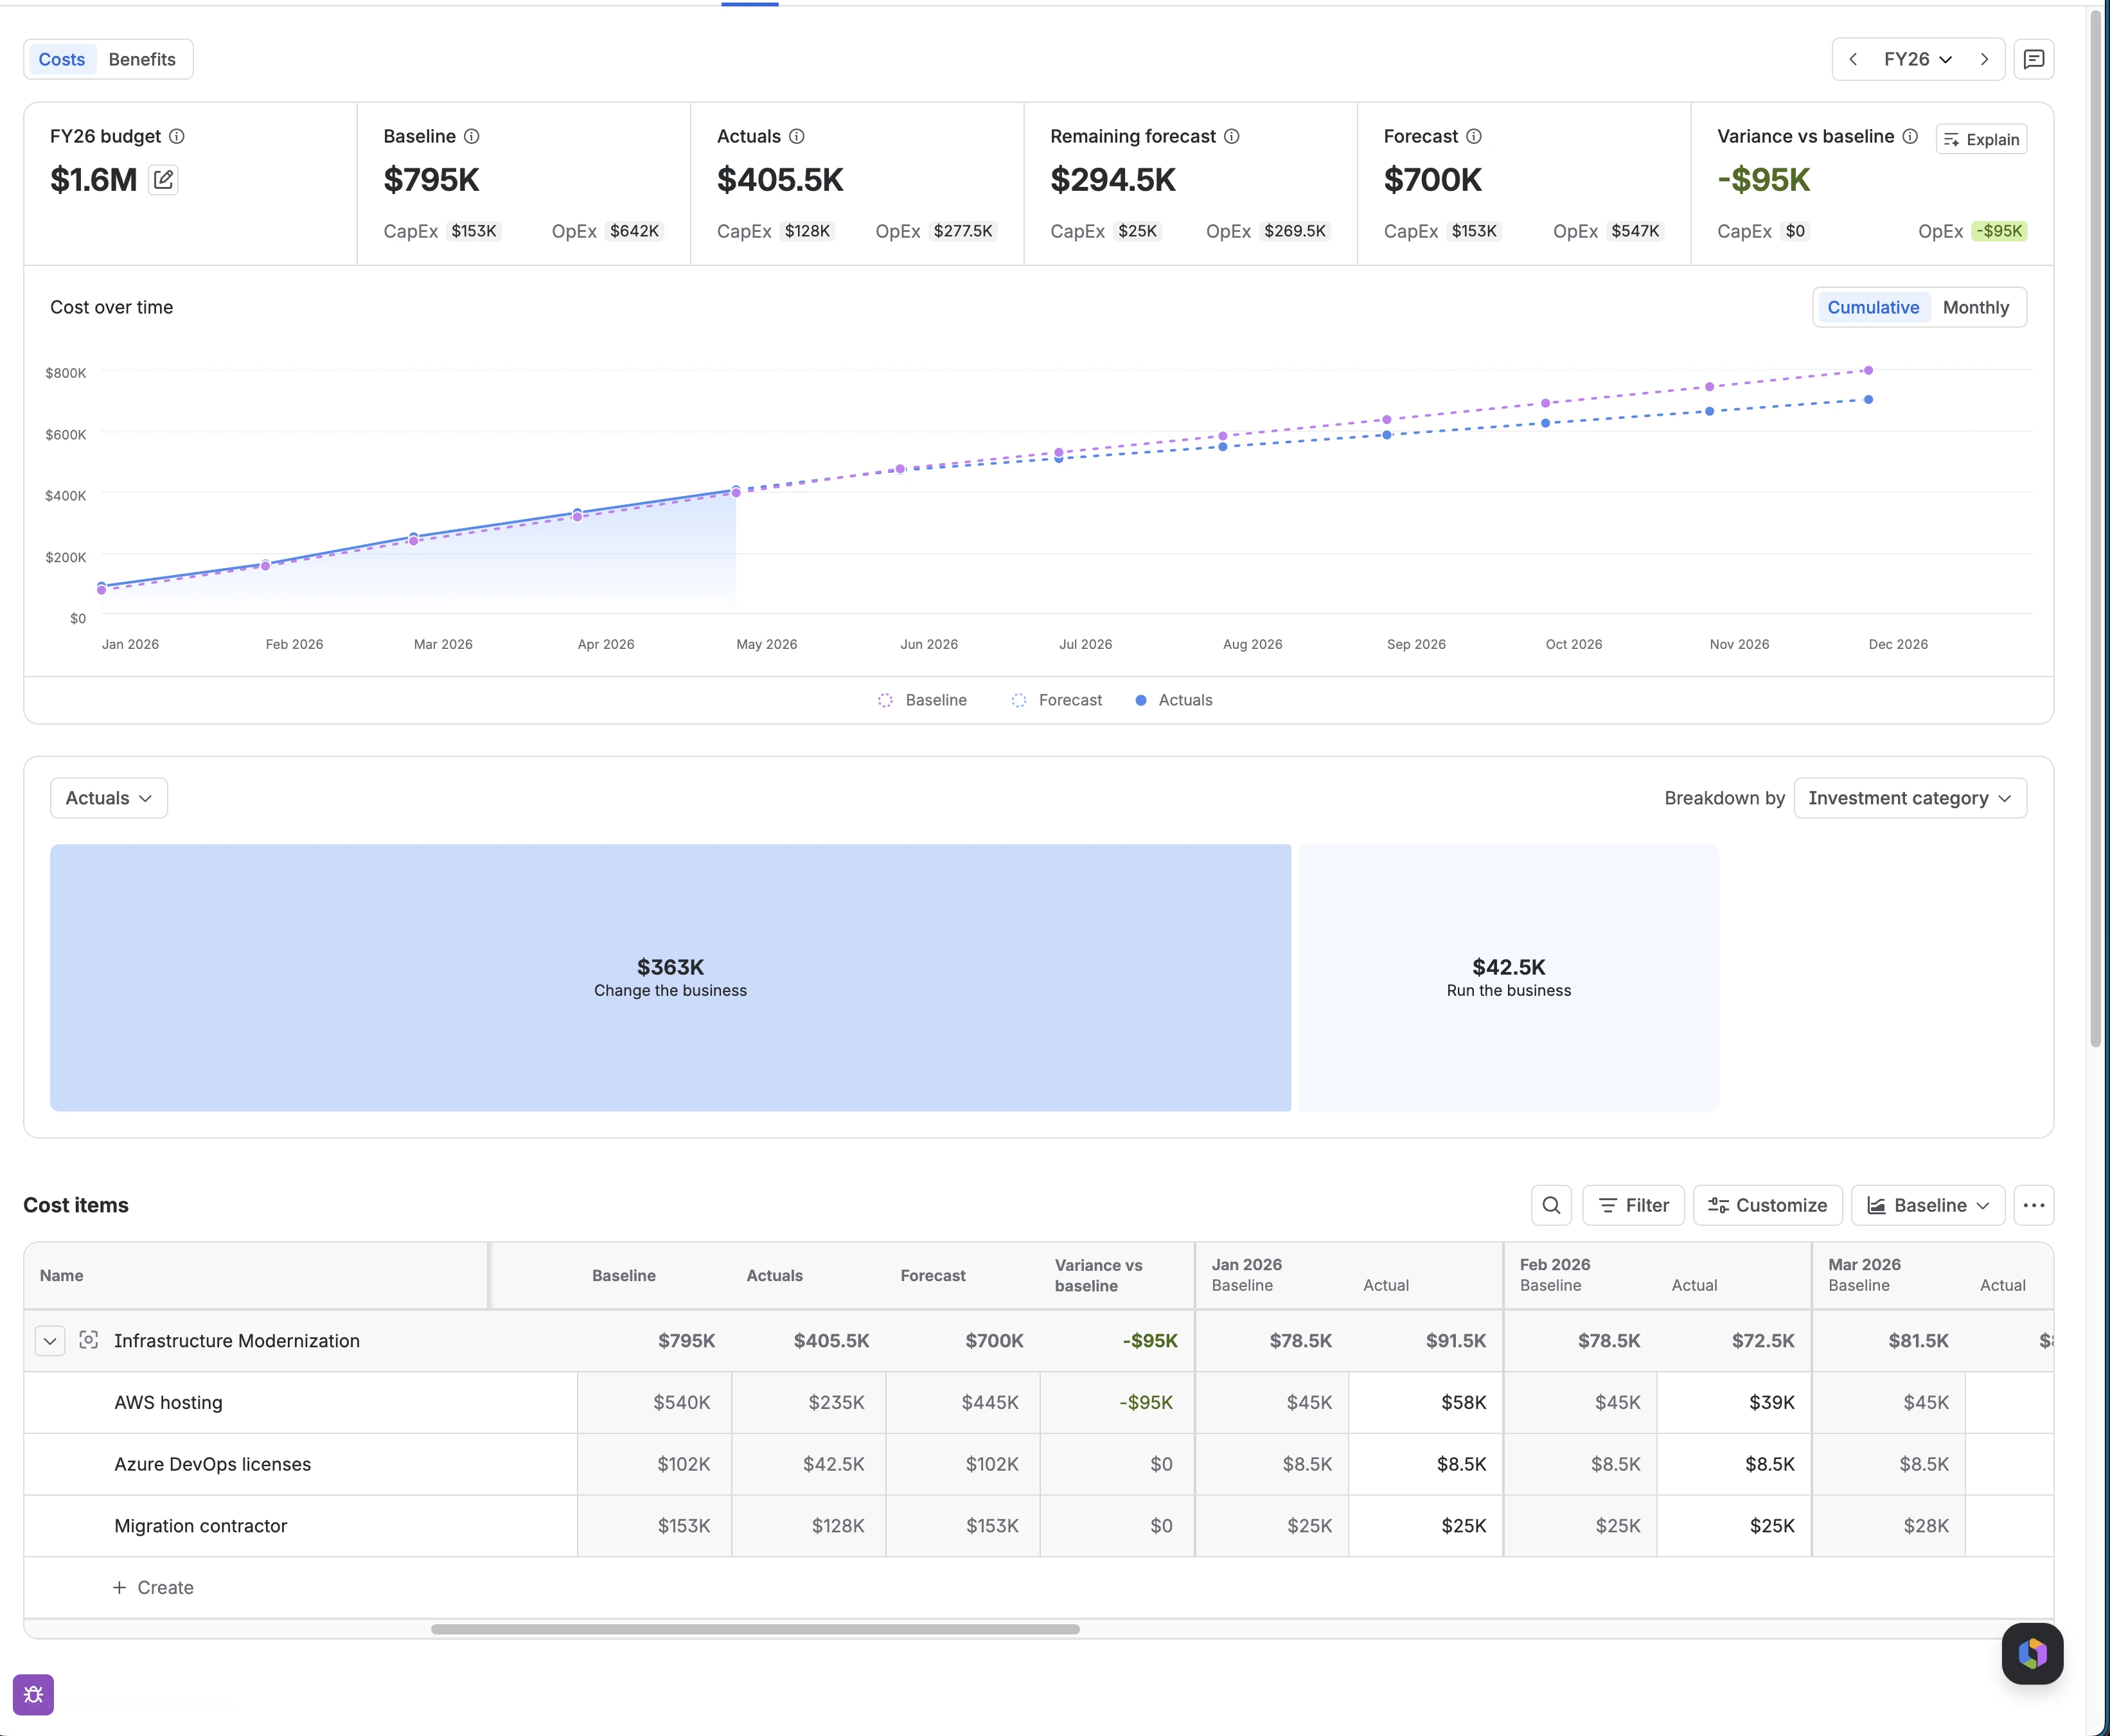Click the focus icon beside Infrastructure Modernization
Screen dimensions: 2110x1736
click(x=89, y=1340)
